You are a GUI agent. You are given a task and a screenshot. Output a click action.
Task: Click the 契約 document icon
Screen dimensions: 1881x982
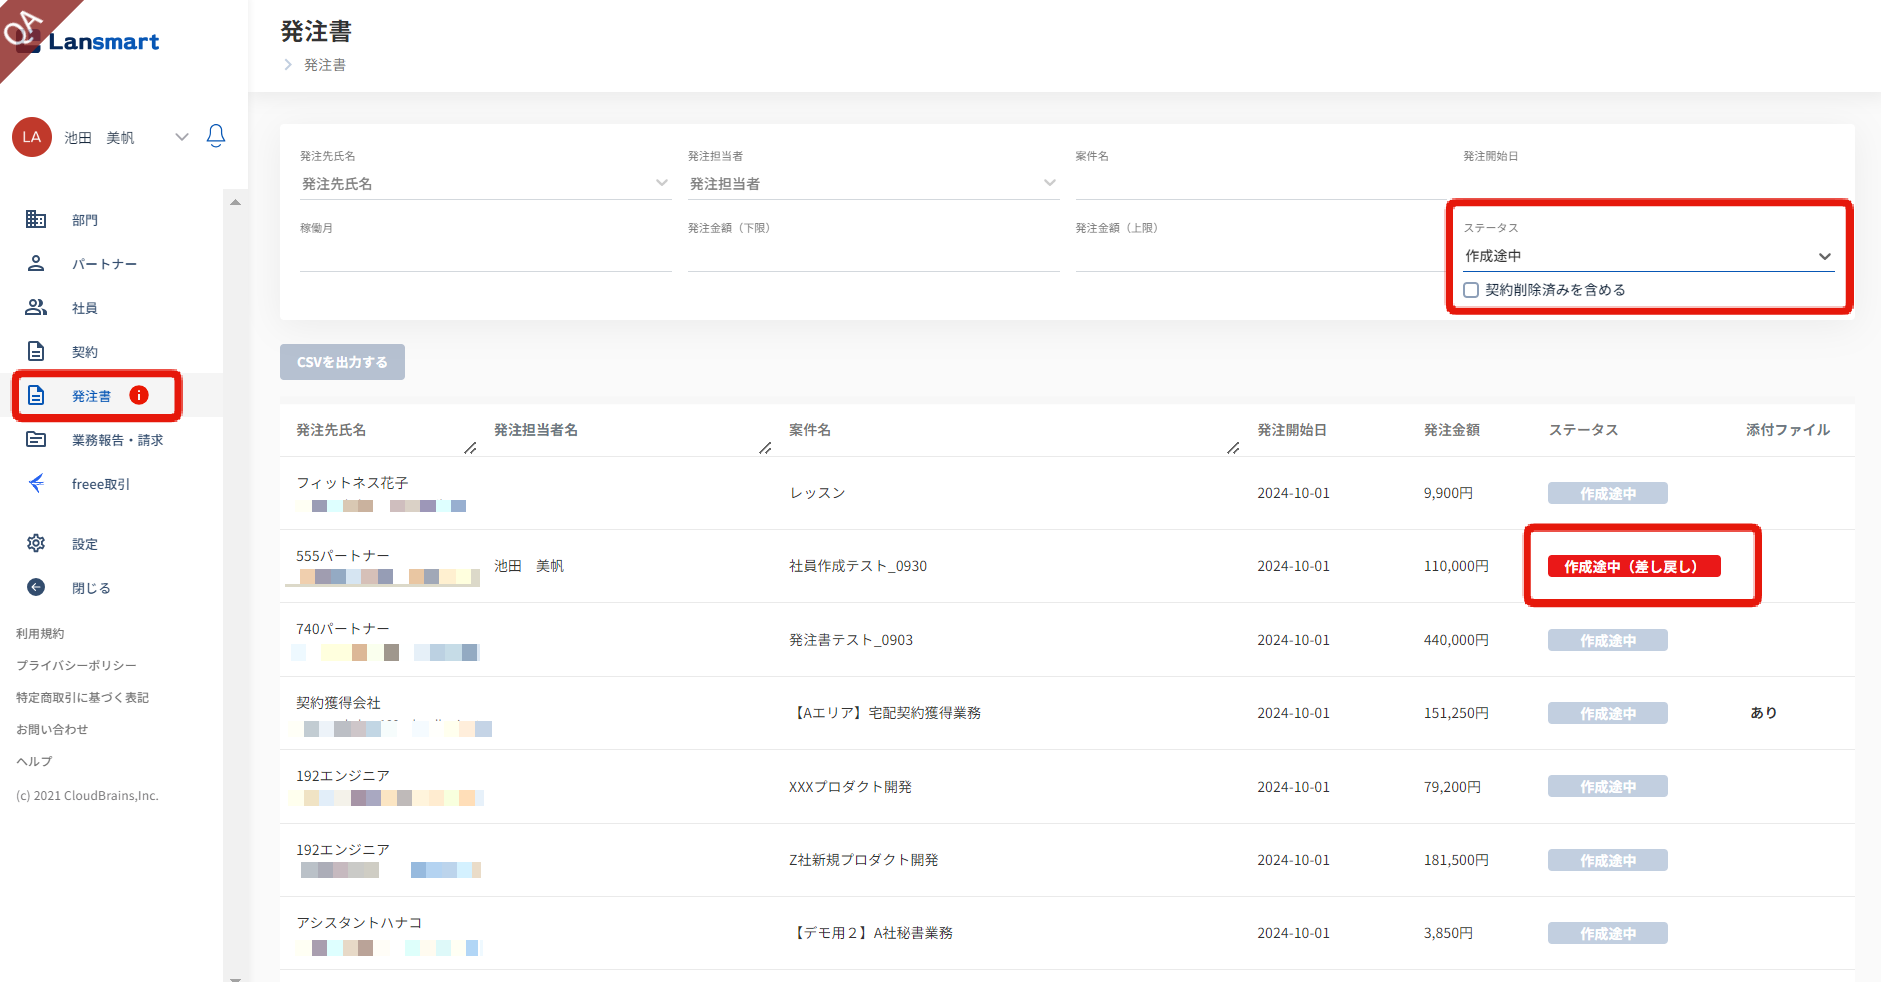(36, 351)
